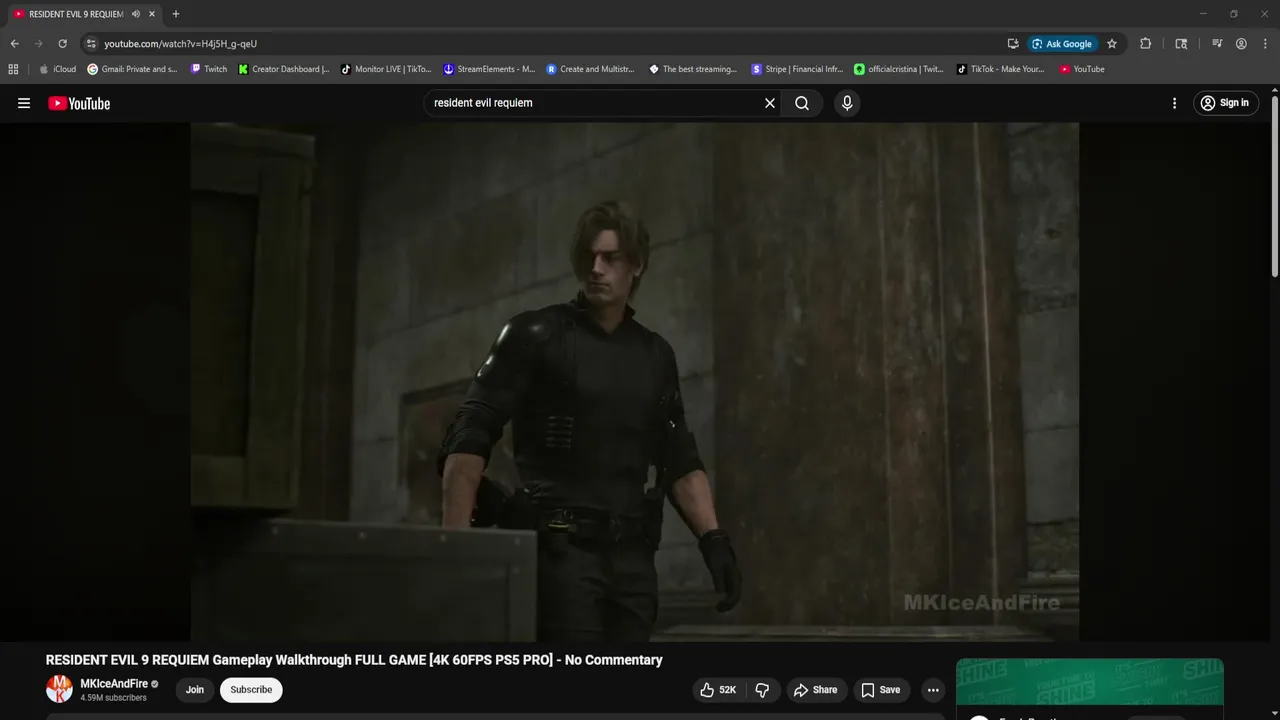Open YouTube settings three-dot menu
1280x720 pixels.
1174,103
